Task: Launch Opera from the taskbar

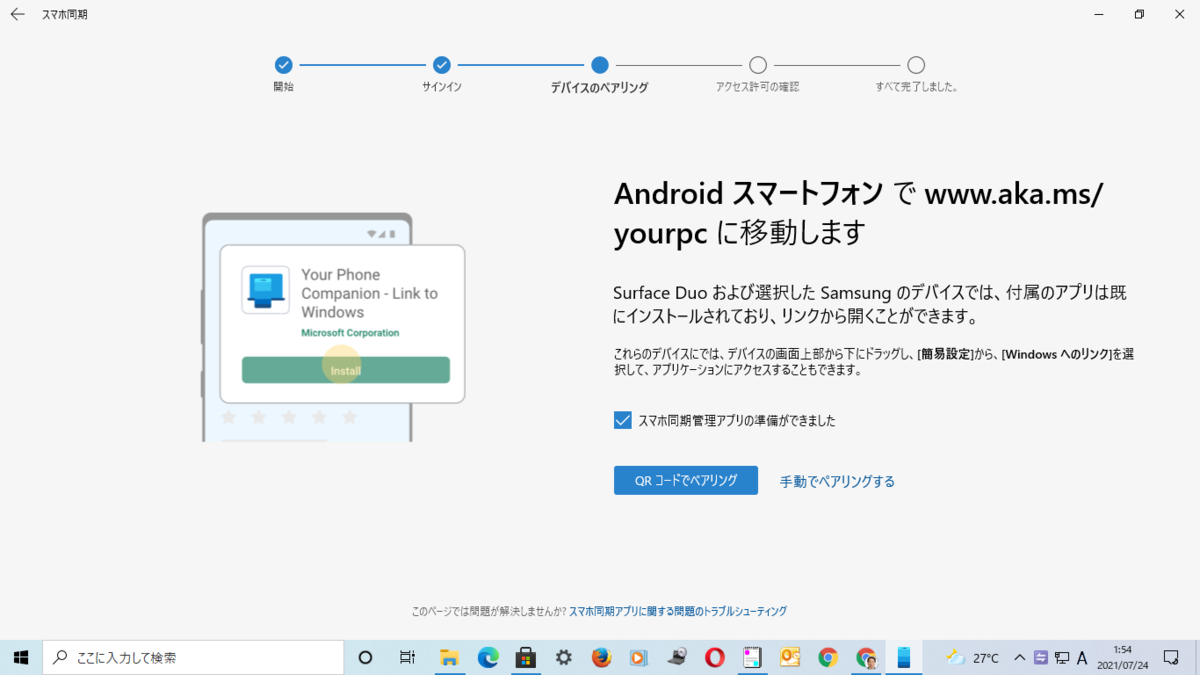Action: tap(714, 657)
